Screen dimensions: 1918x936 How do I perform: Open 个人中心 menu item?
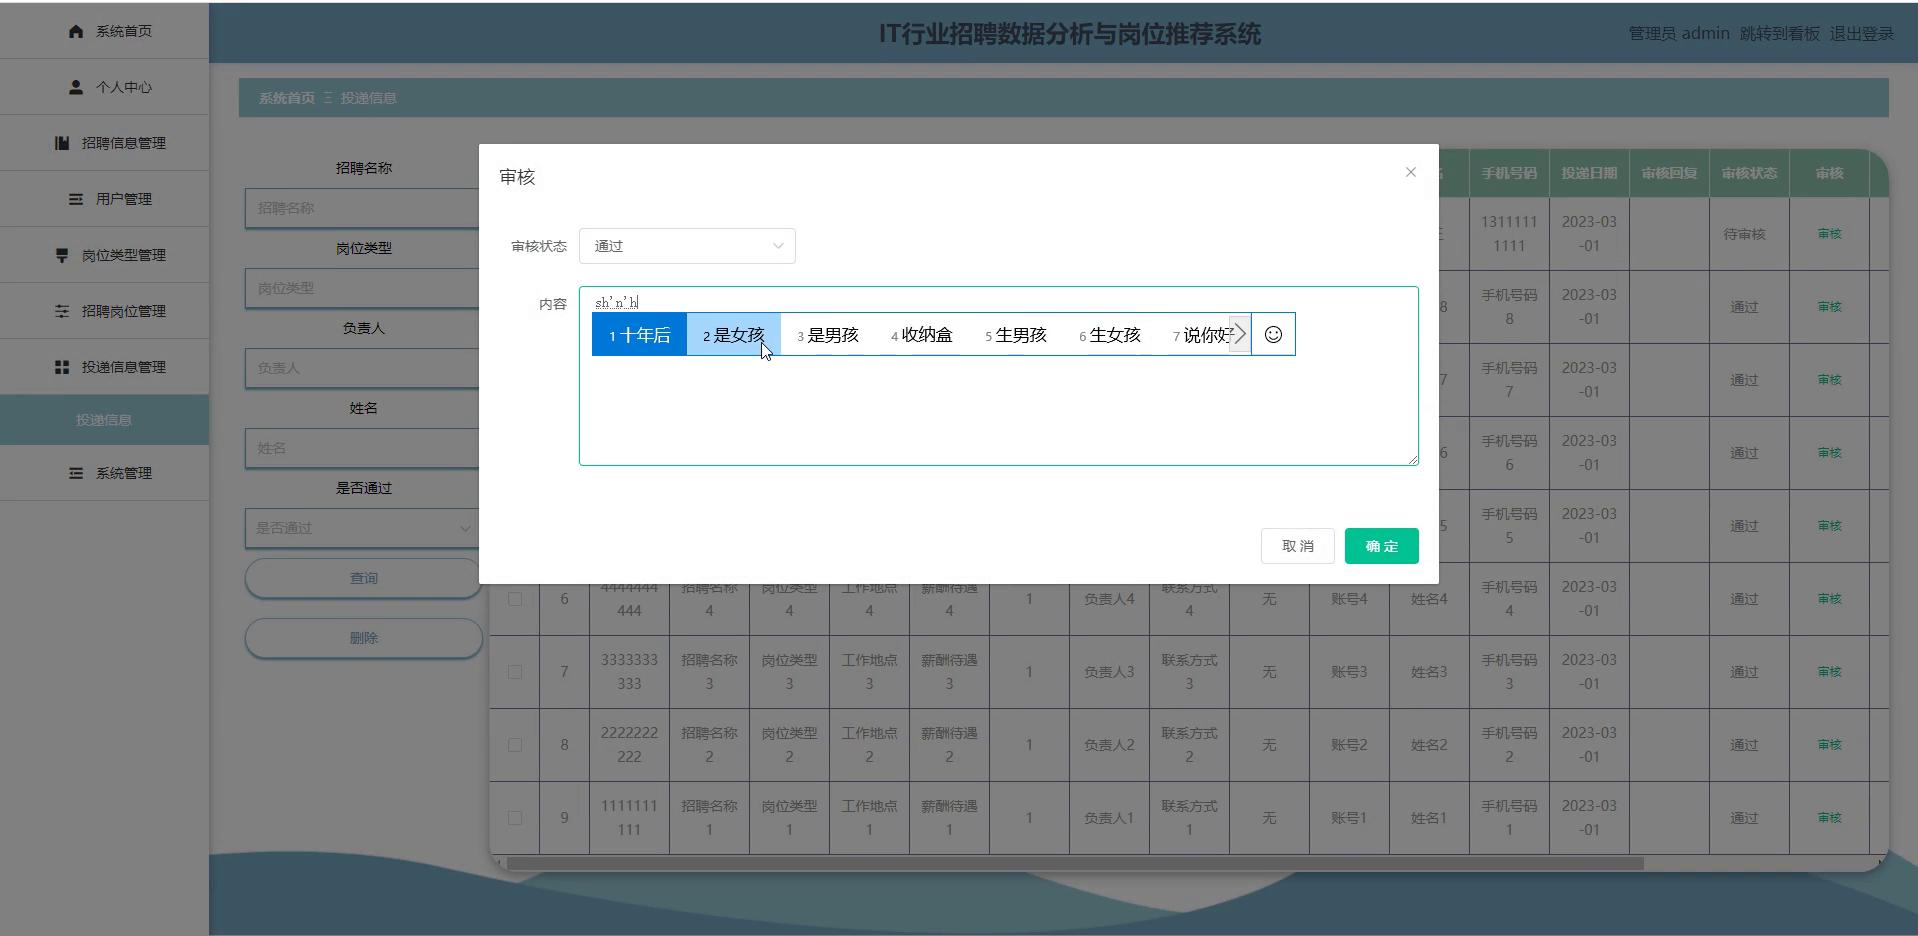104,87
